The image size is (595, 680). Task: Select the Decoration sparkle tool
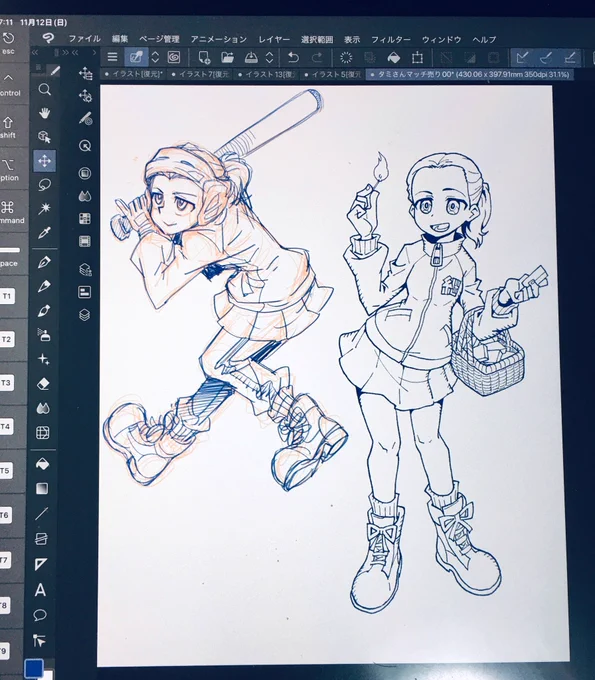(x=43, y=360)
